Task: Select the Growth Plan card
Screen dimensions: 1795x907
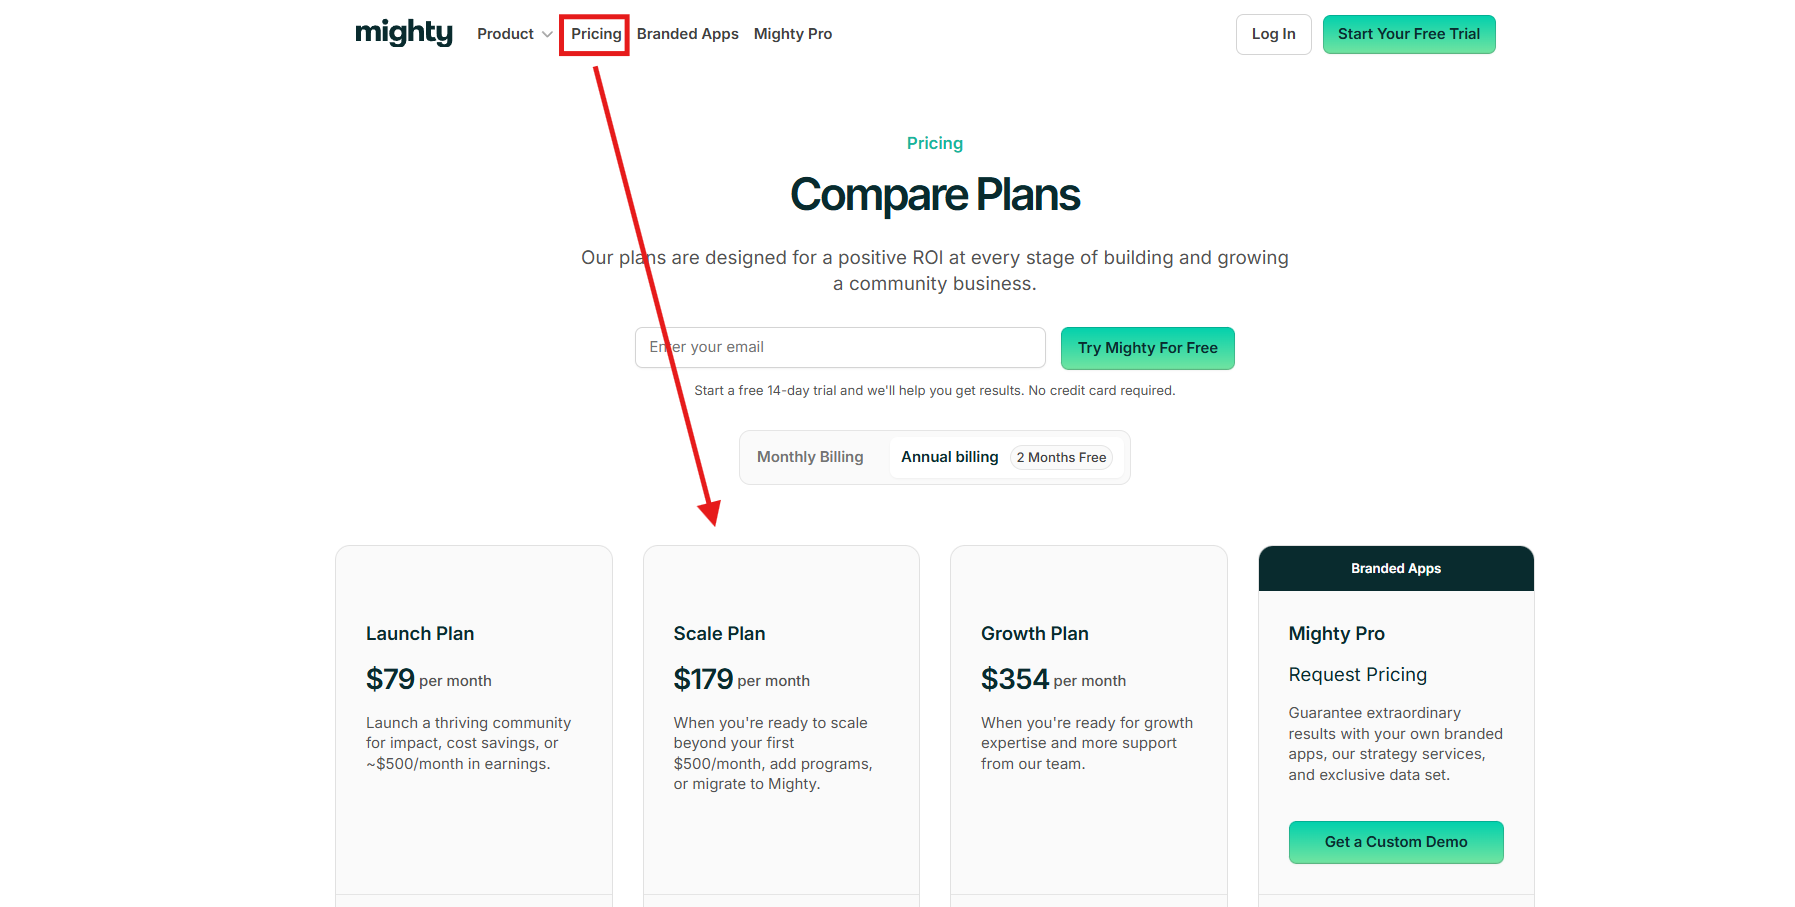Action: point(1088,720)
